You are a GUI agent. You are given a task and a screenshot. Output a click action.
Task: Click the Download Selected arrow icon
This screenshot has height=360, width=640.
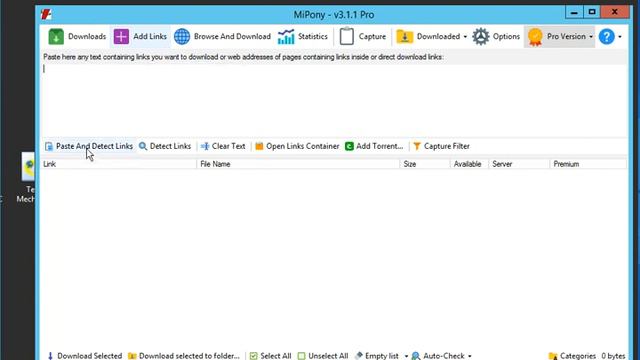[x=50, y=356]
